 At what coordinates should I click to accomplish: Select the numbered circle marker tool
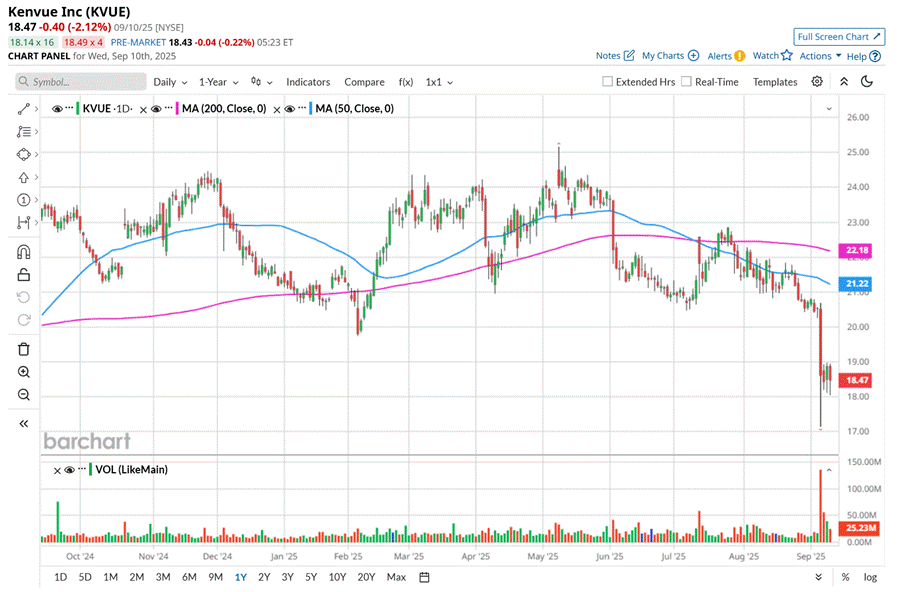point(23,200)
